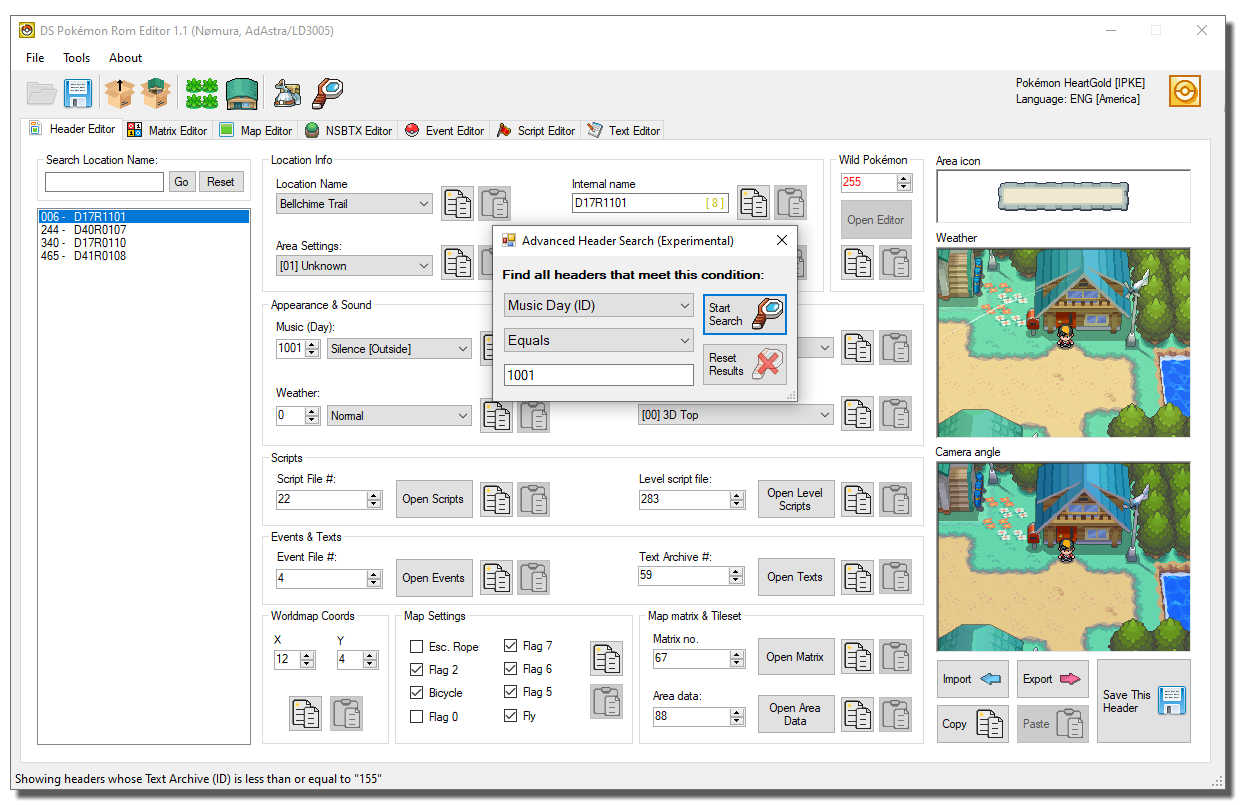Expand the [00] 3D Top camera dropdown
The width and height of the screenshot is (1243, 805).
736,415
